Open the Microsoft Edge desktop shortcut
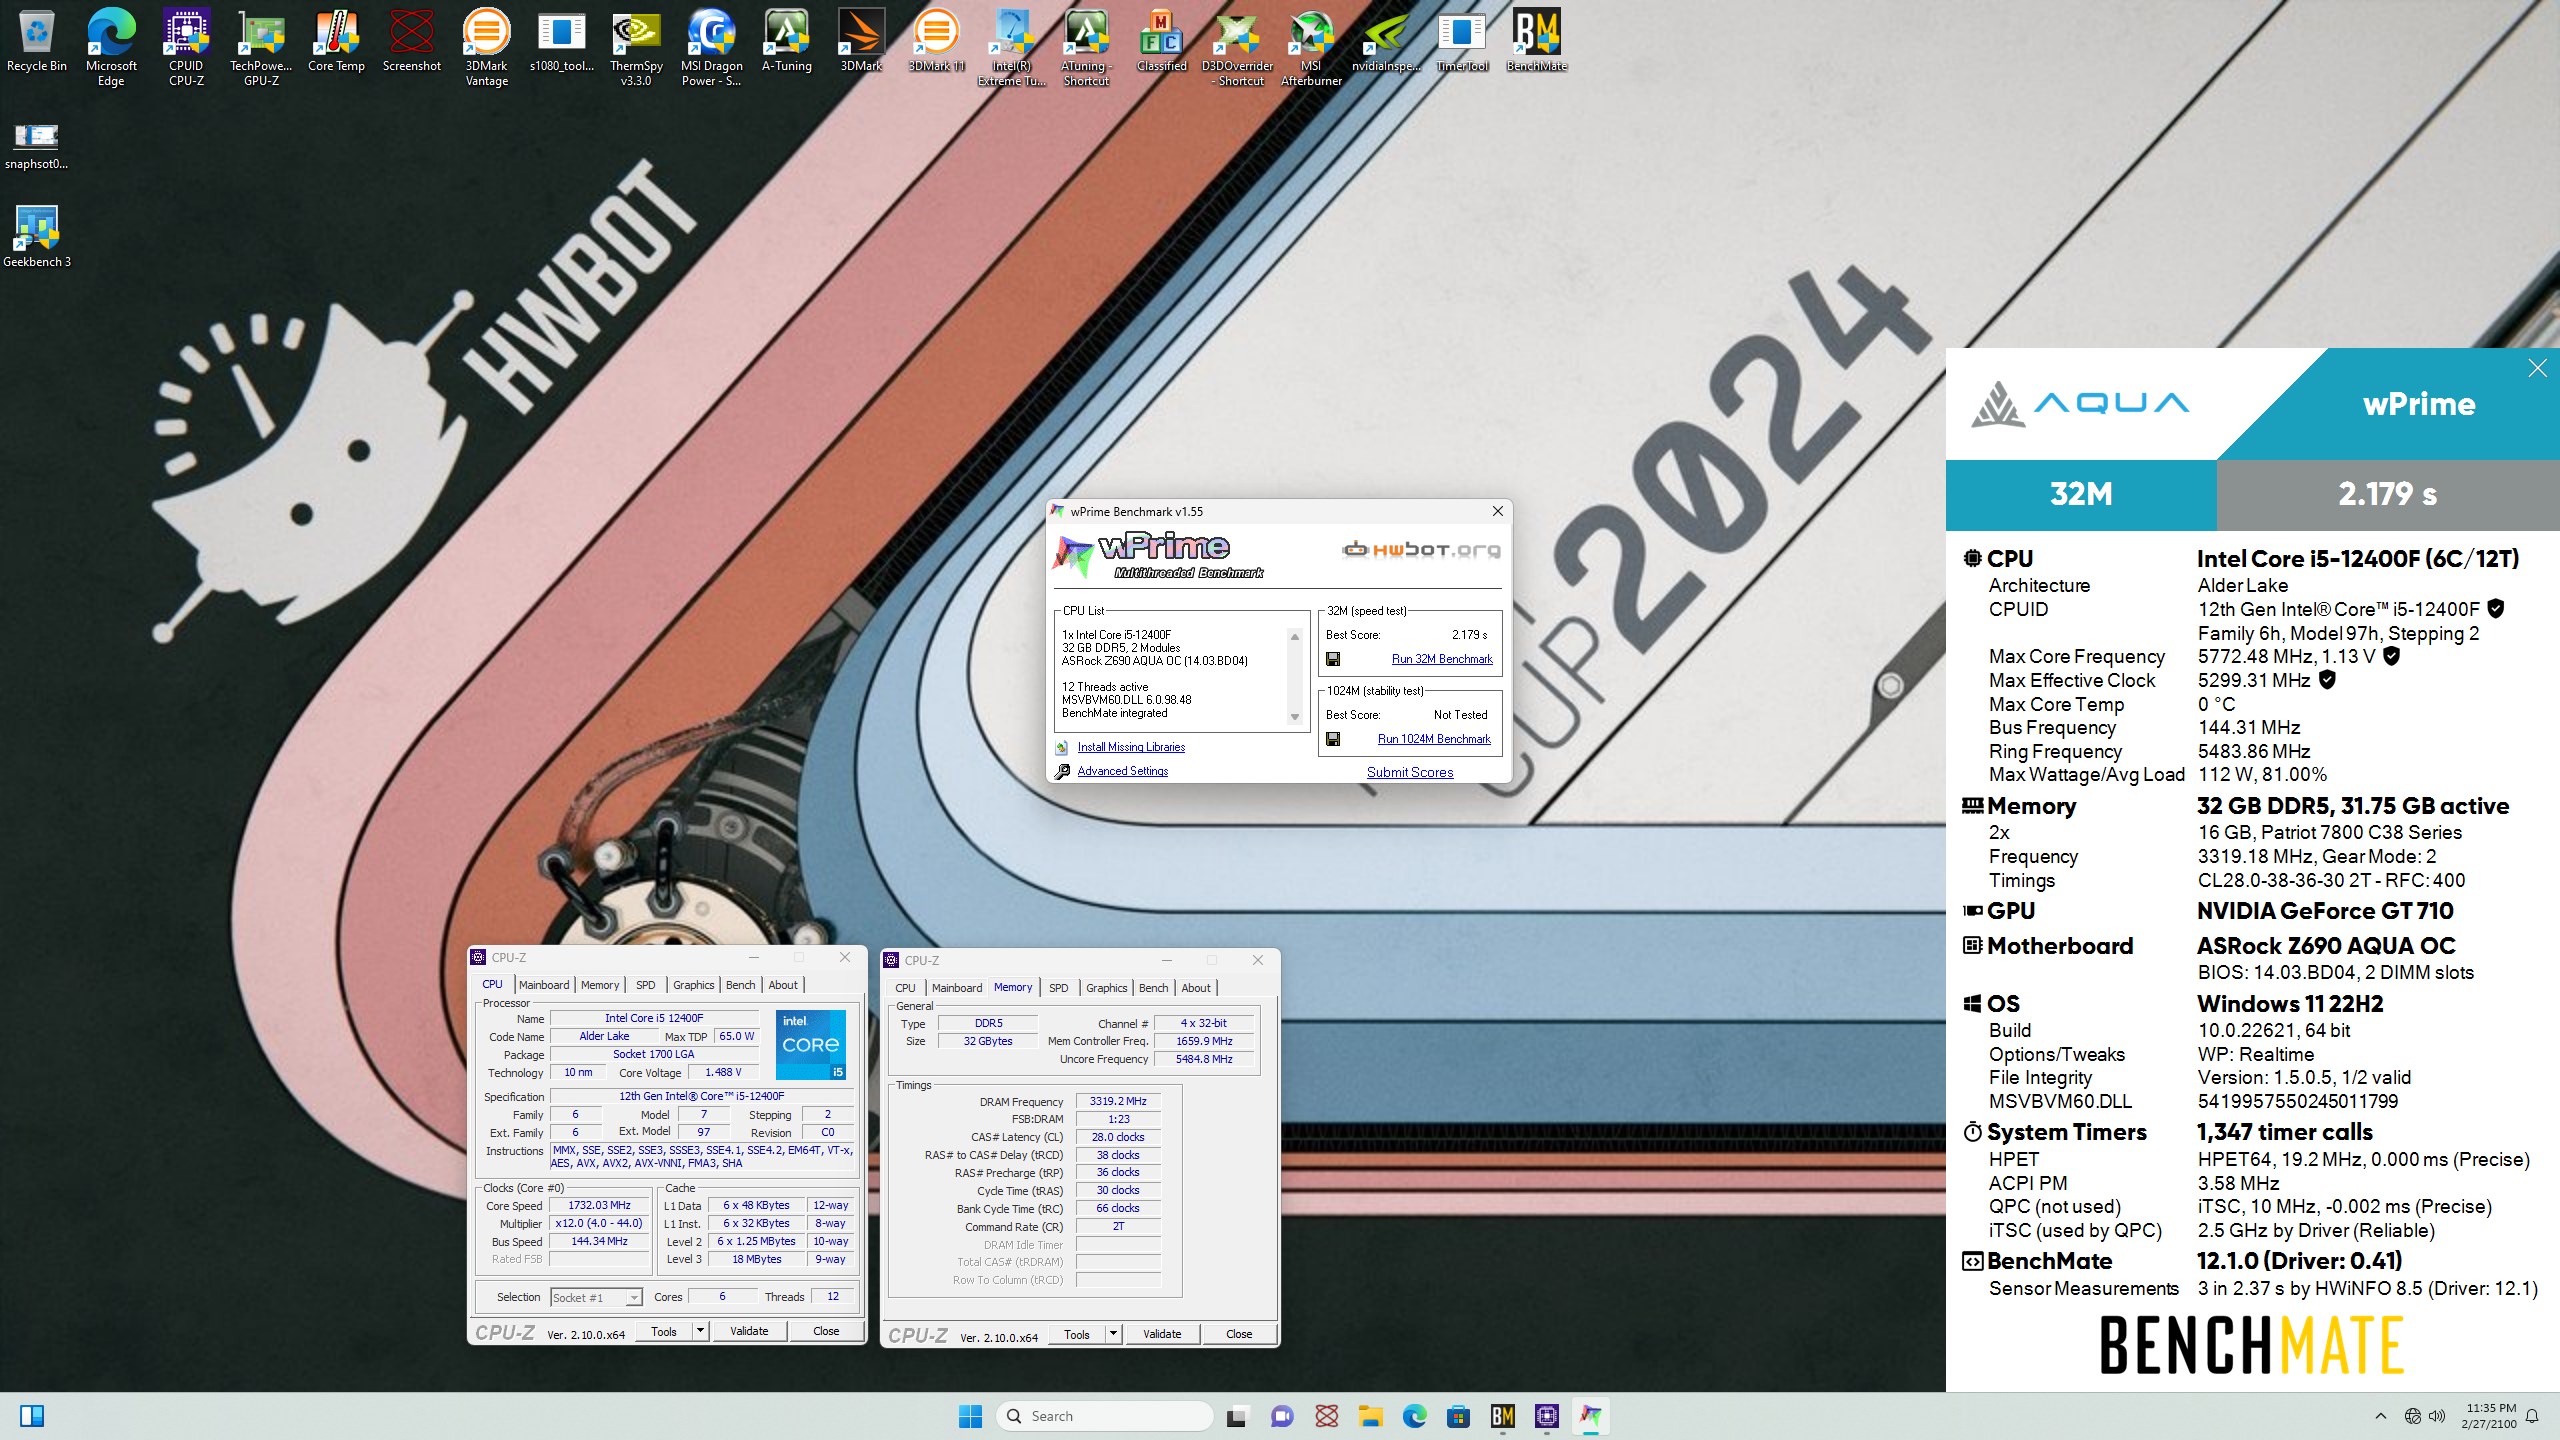The height and width of the screenshot is (1440, 2560). point(111,48)
